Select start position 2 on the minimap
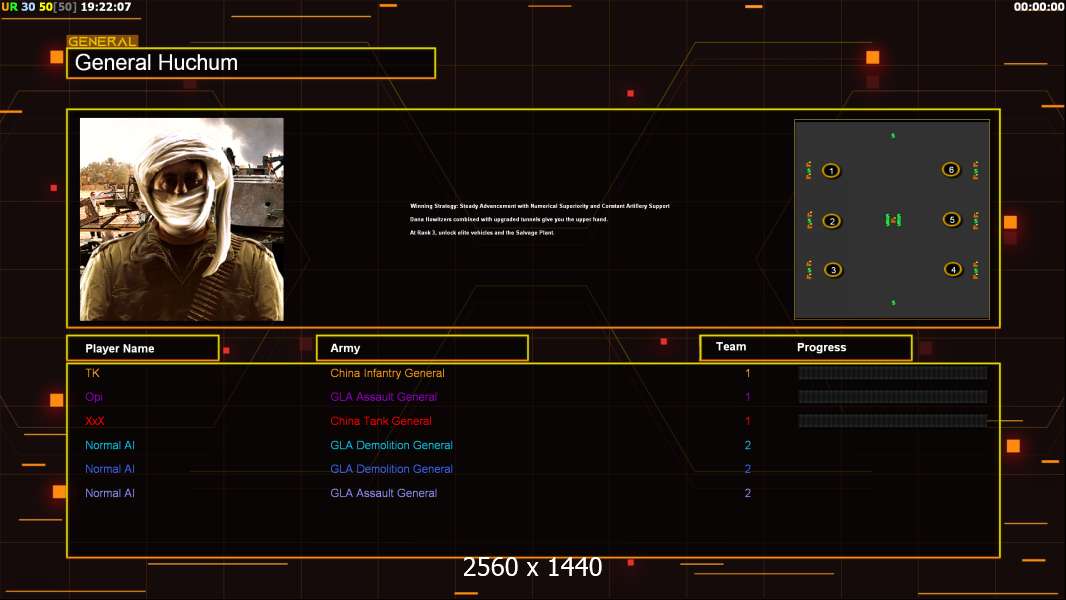The image size is (1066, 600). [x=831, y=221]
